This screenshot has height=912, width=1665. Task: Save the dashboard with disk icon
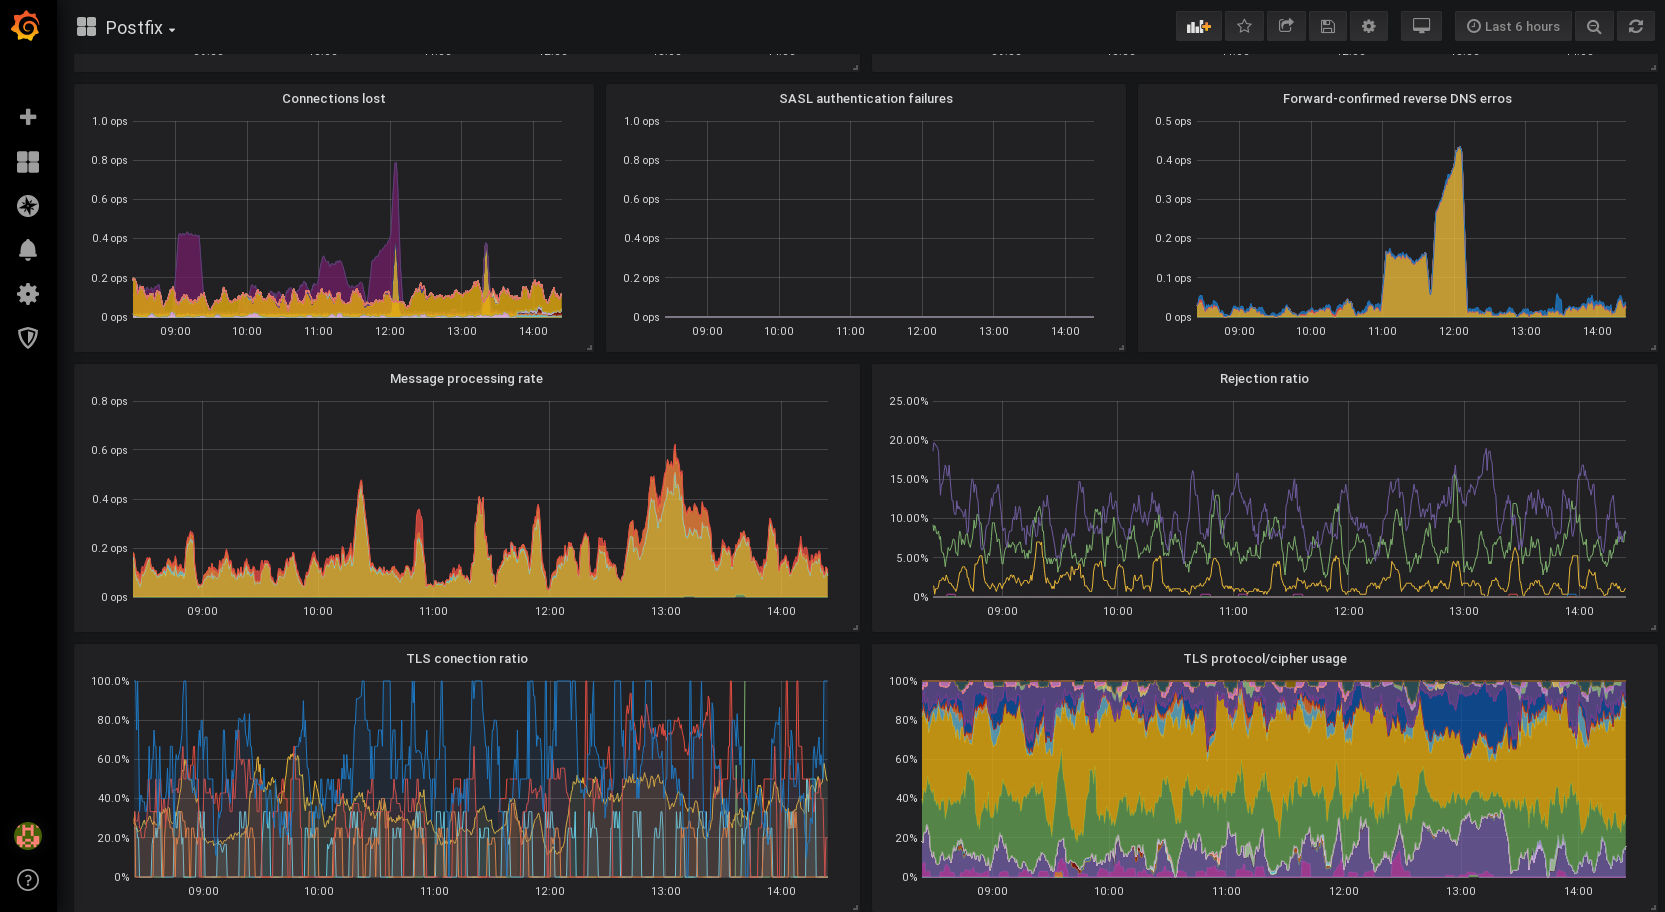point(1327,27)
